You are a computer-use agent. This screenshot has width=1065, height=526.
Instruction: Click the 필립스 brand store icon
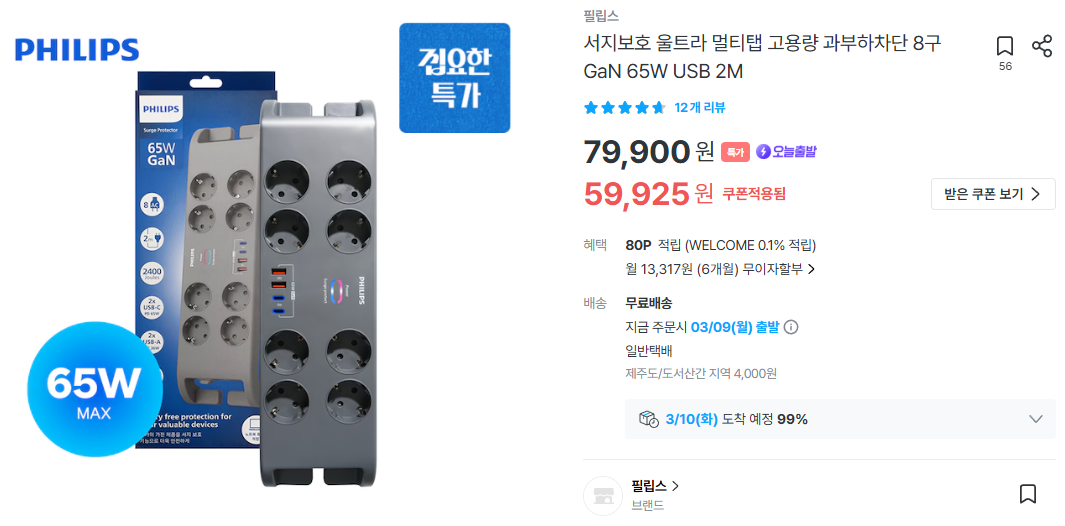point(602,495)
